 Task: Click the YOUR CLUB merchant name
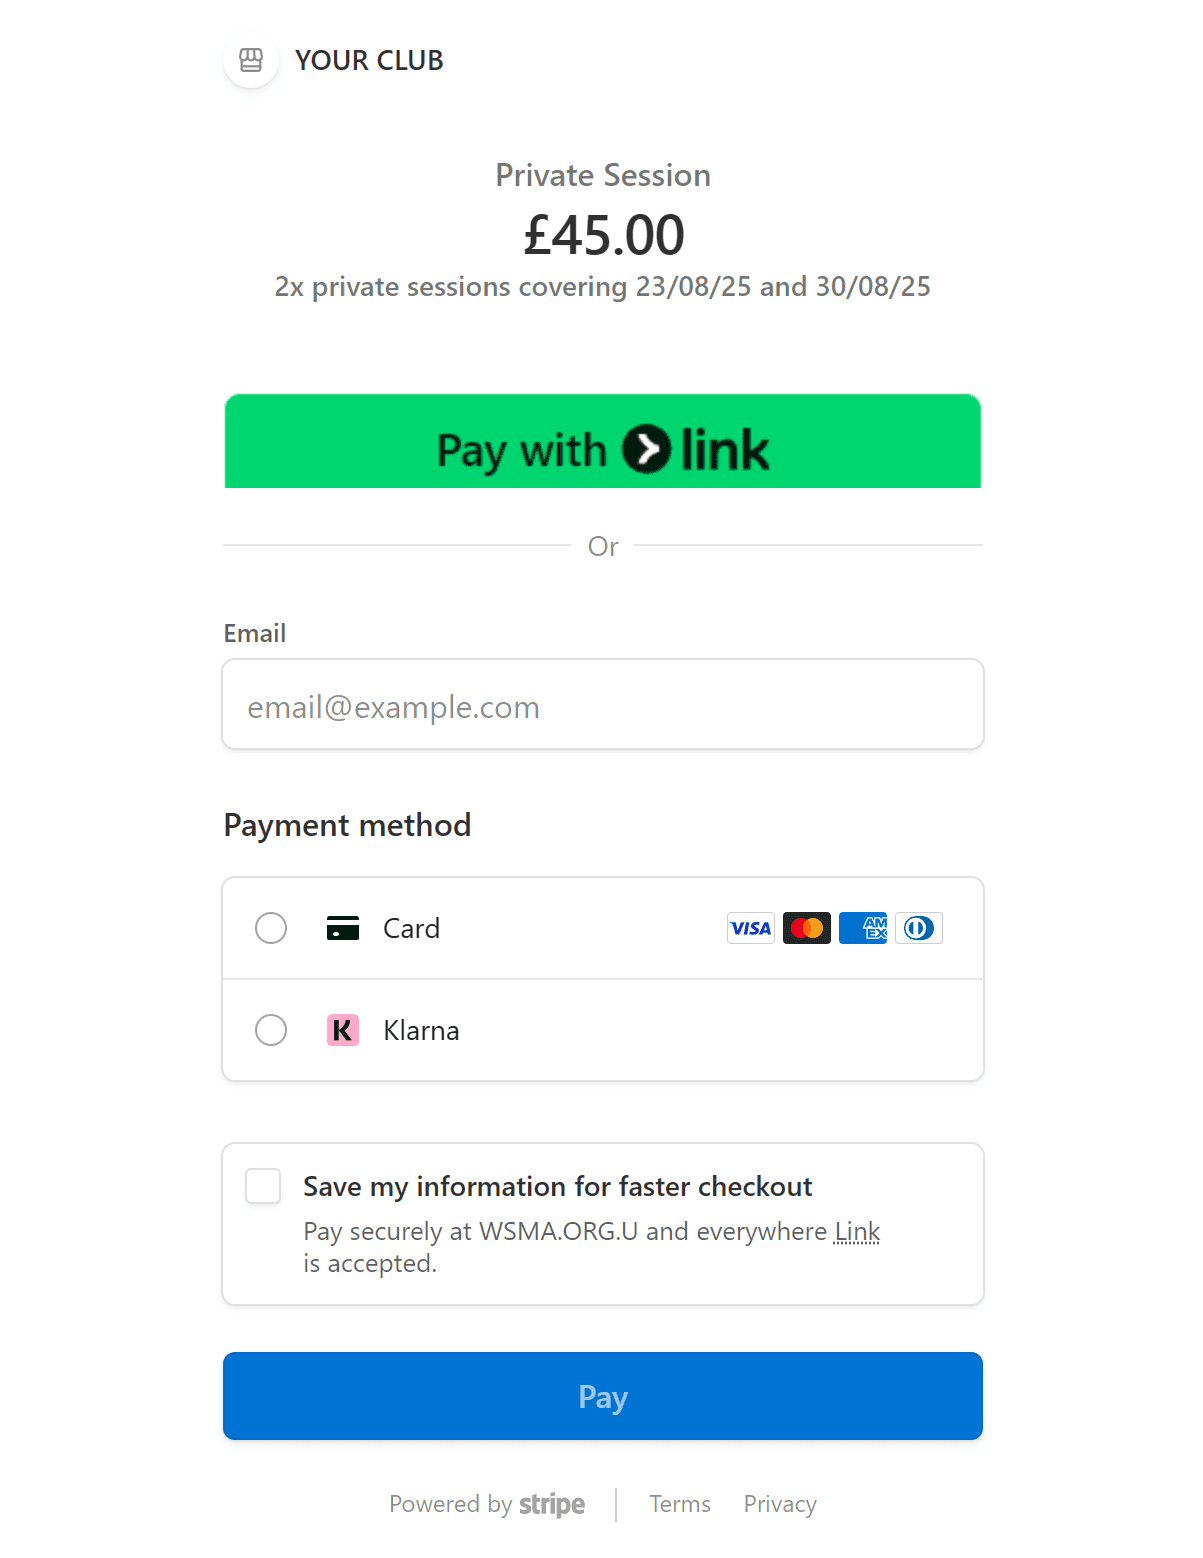click(x=369, y=60)
